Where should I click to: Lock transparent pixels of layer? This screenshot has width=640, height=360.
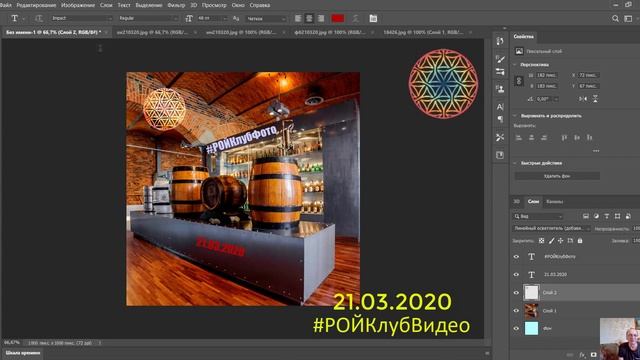pos(541,241)
